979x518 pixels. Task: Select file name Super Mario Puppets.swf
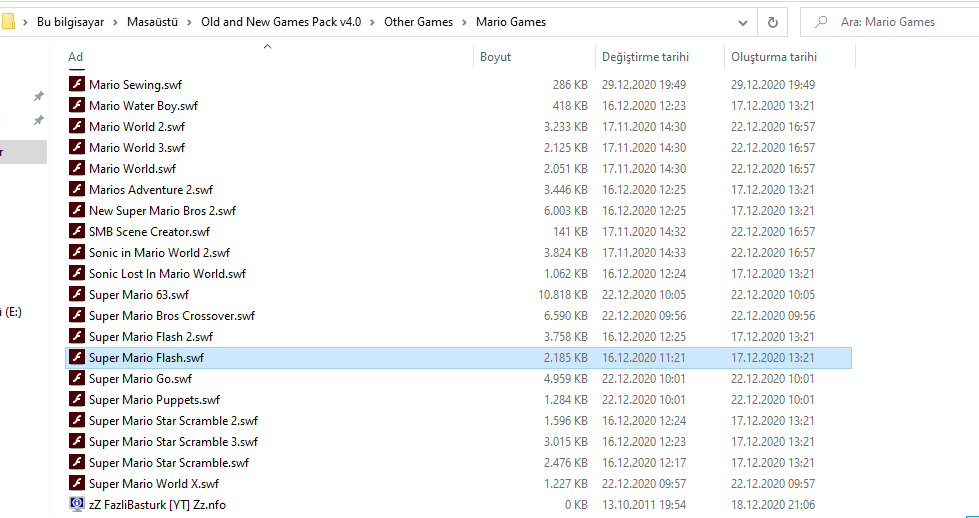[x=154, y=399]
